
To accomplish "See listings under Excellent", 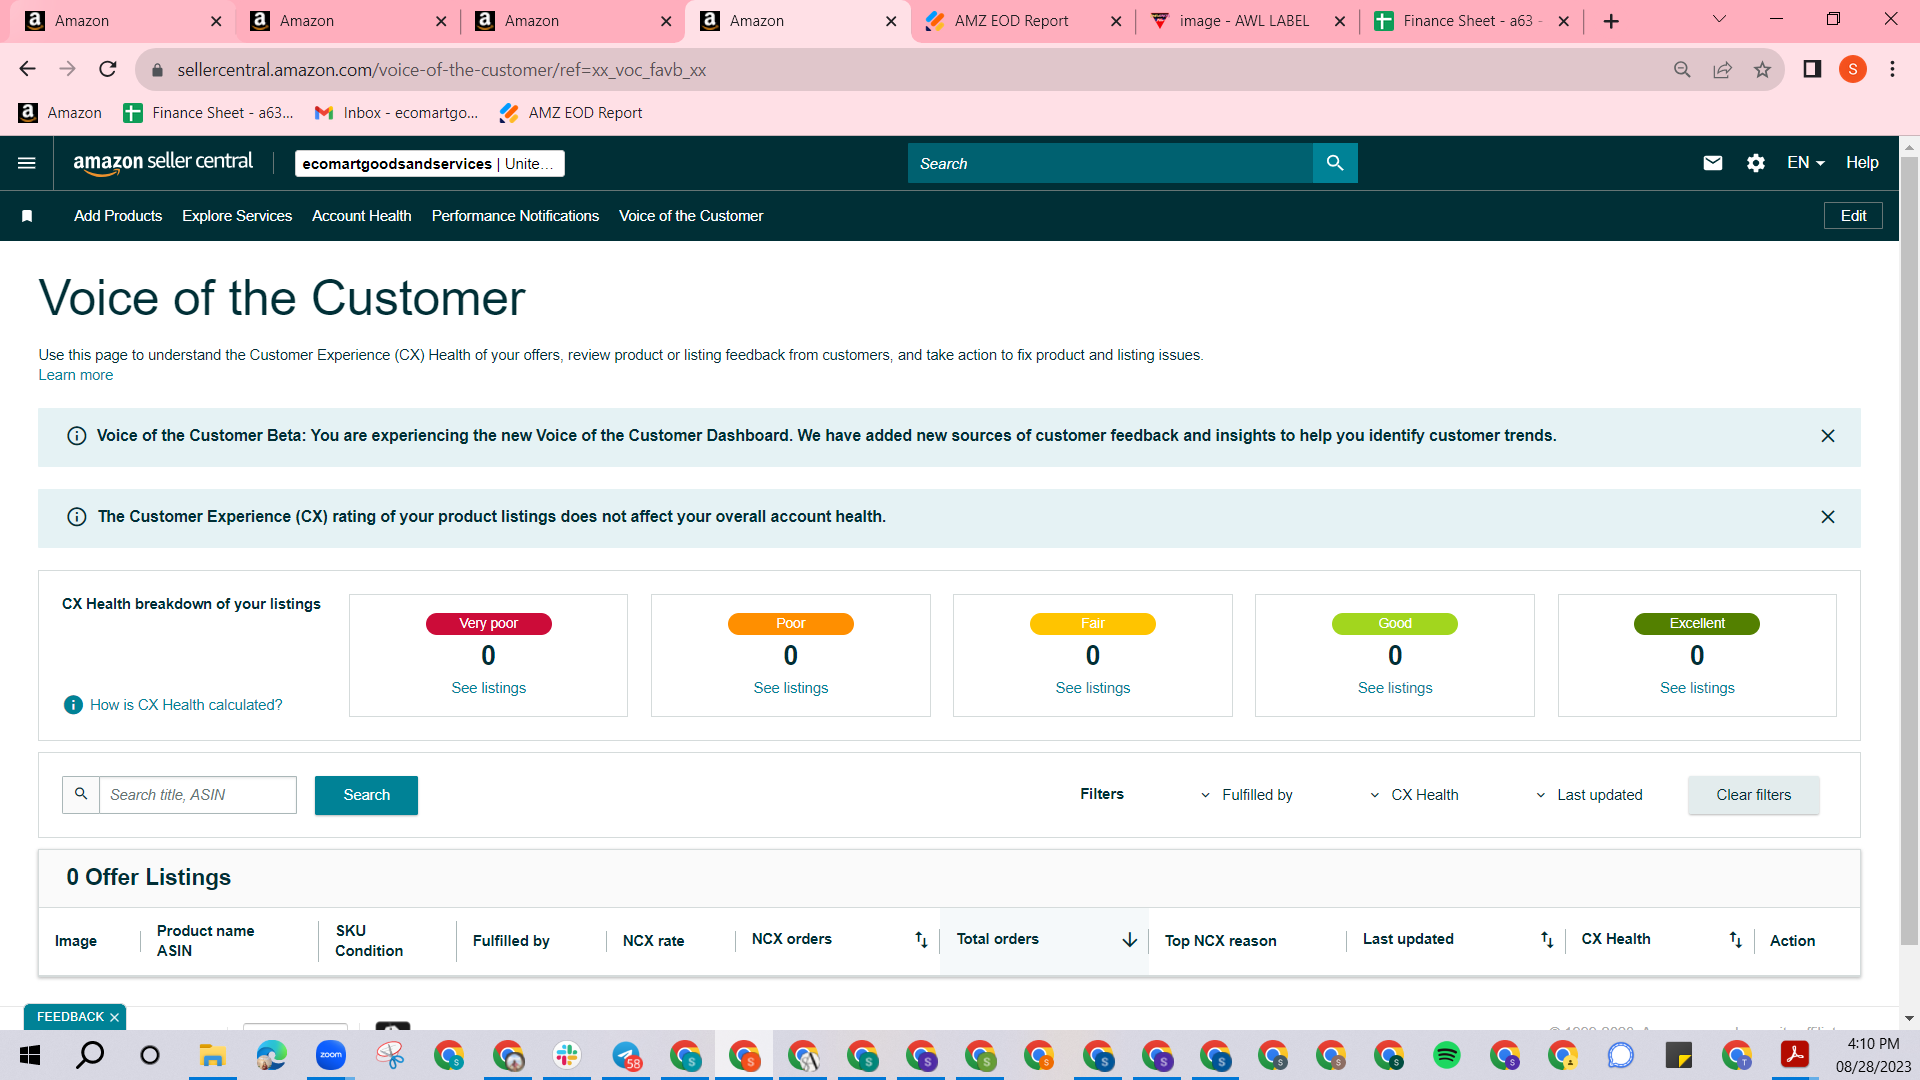I will [1697, 688].
